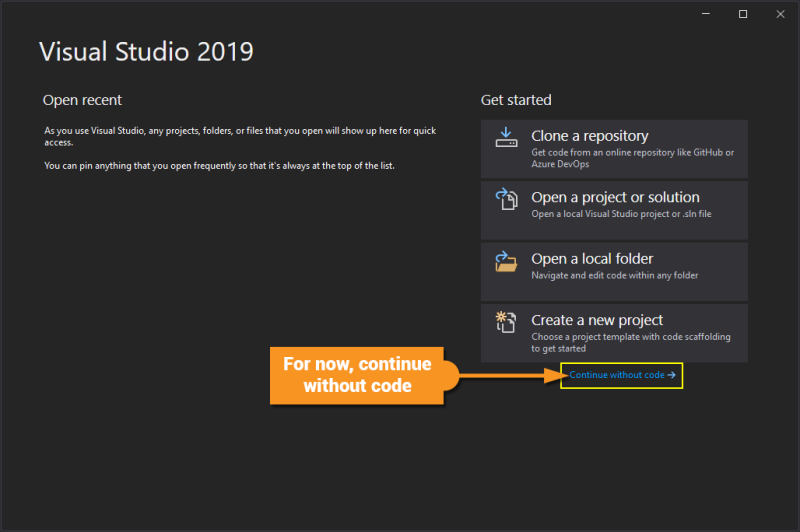The width and height of the screenshot is (800, 532).
Task: Click the Create a new project icon
Action: coord(506,322)
